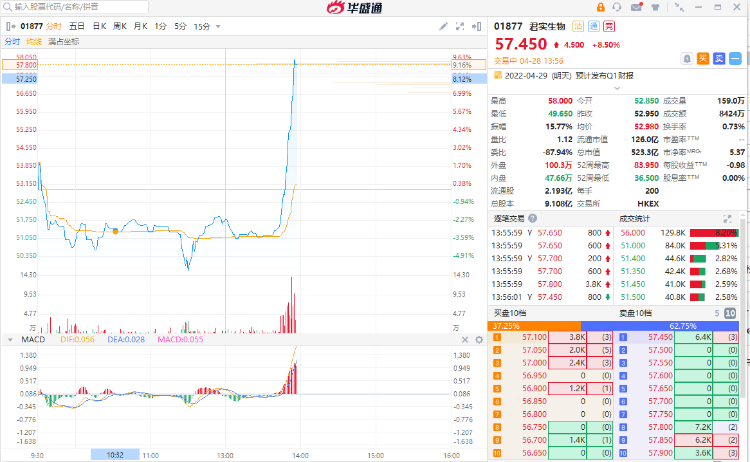Select the 五日 chart tab
Viewport: 750px width, 462px height.
point(77,25)
